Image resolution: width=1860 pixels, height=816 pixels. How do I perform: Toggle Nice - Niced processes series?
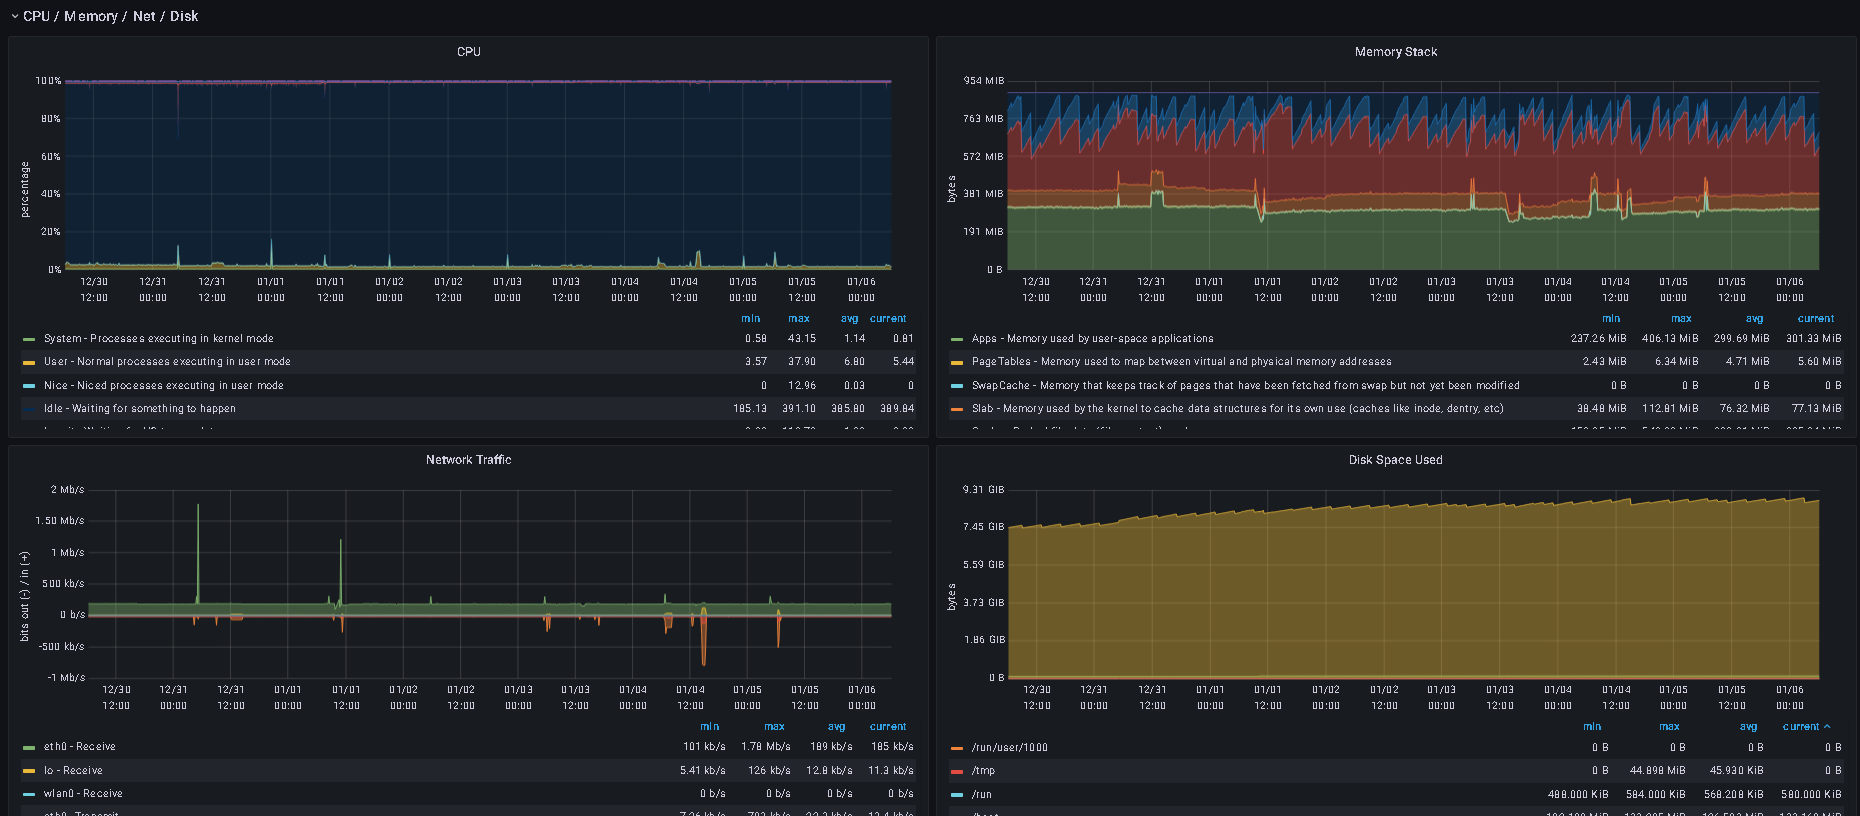[164, 386]
